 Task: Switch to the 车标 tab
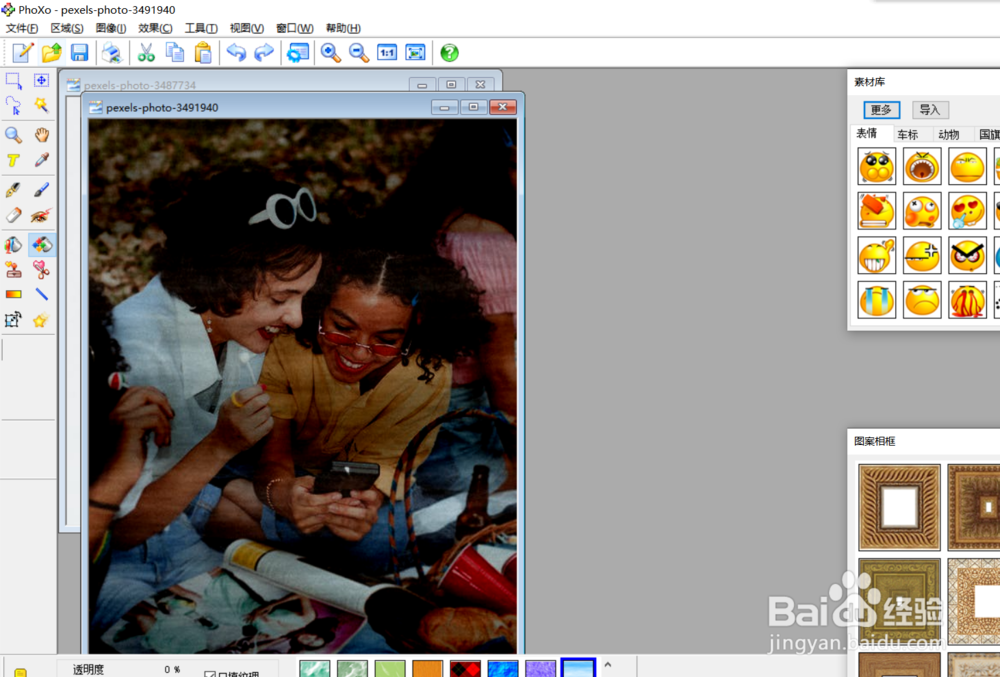[x=908, y=135]
